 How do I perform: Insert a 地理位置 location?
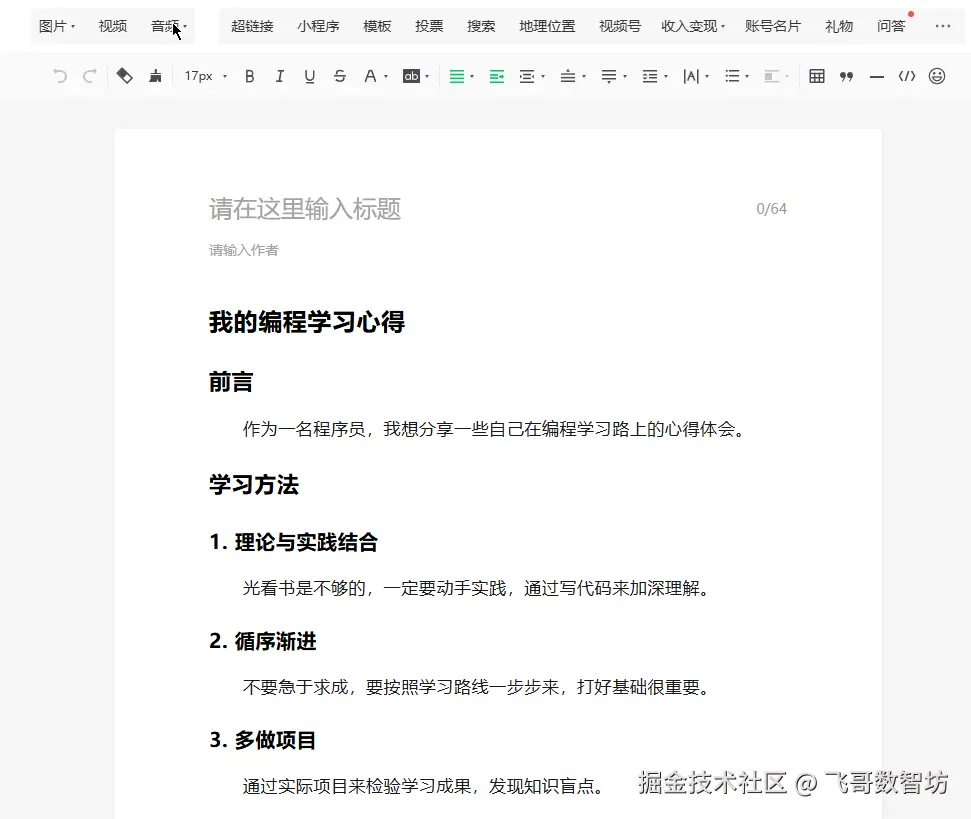tap(547, 26)
